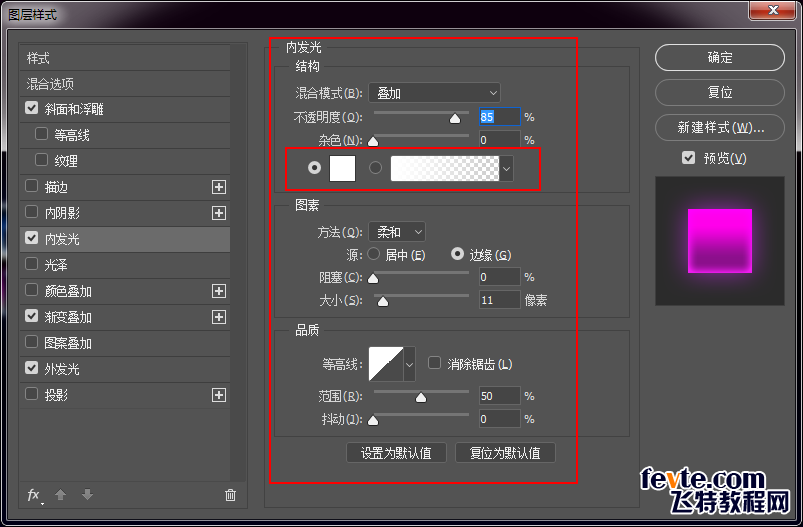Click the 大小 slider handle
Screen dimensions: 803x527
383,302
